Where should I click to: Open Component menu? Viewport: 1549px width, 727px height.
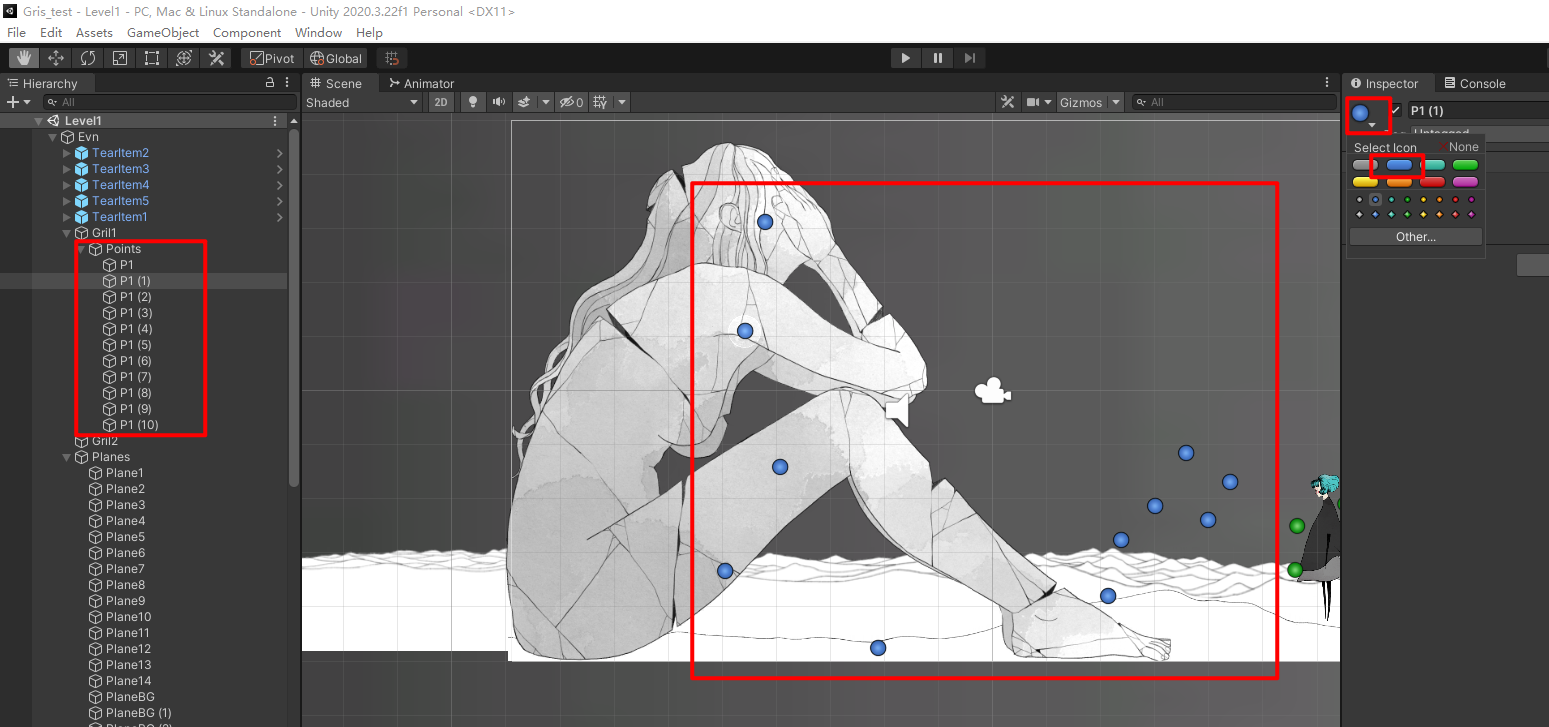(247, 33)
